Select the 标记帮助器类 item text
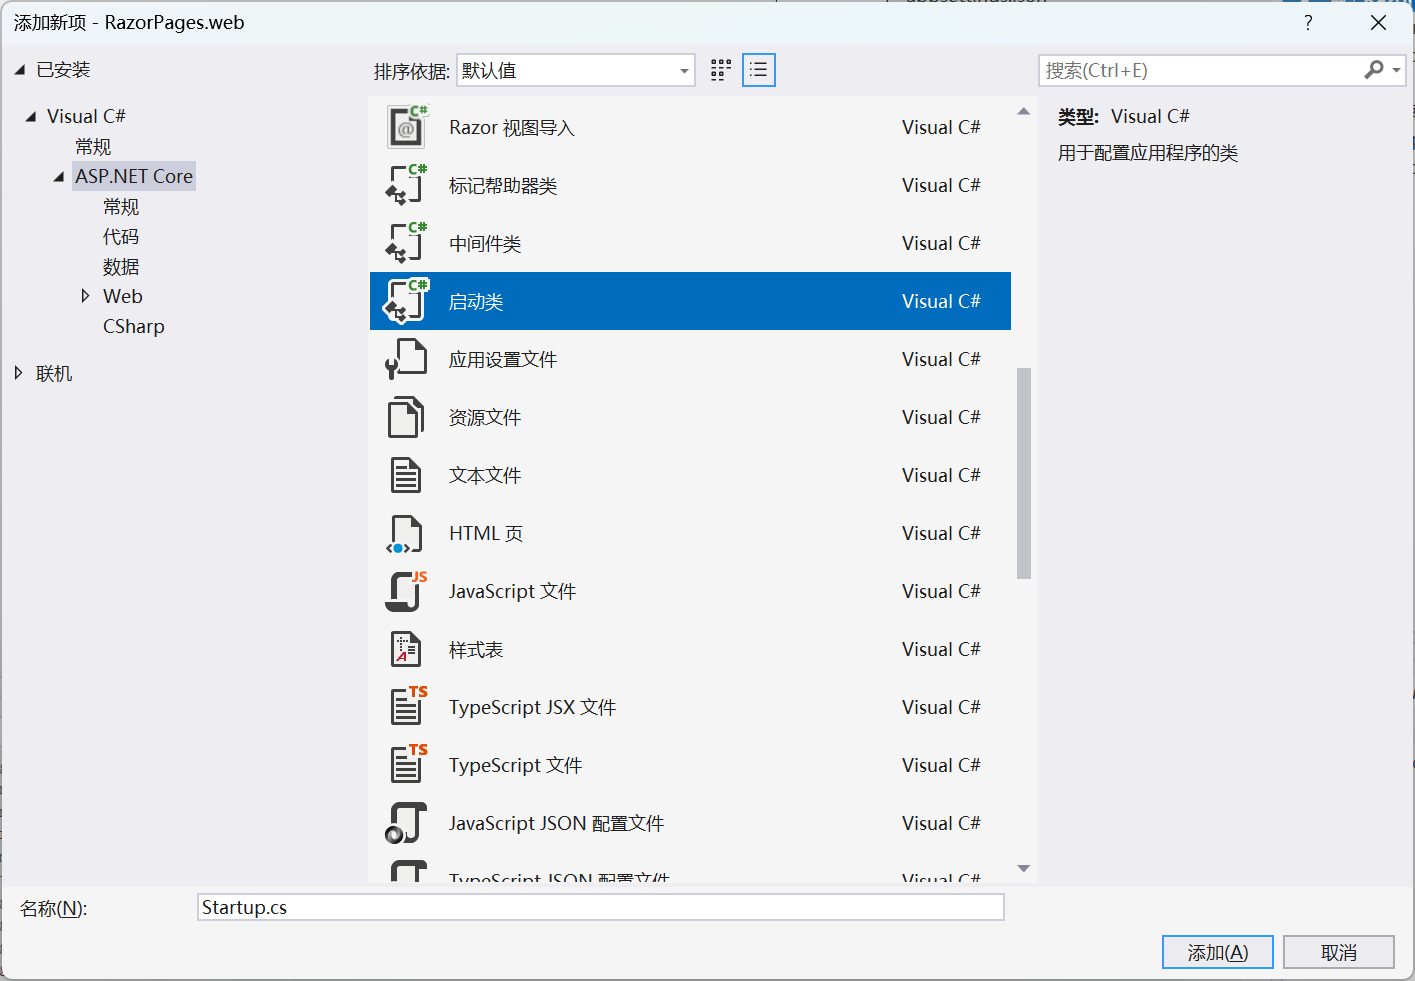Viewport: 1415px width, 981px height. click(503, 186)
